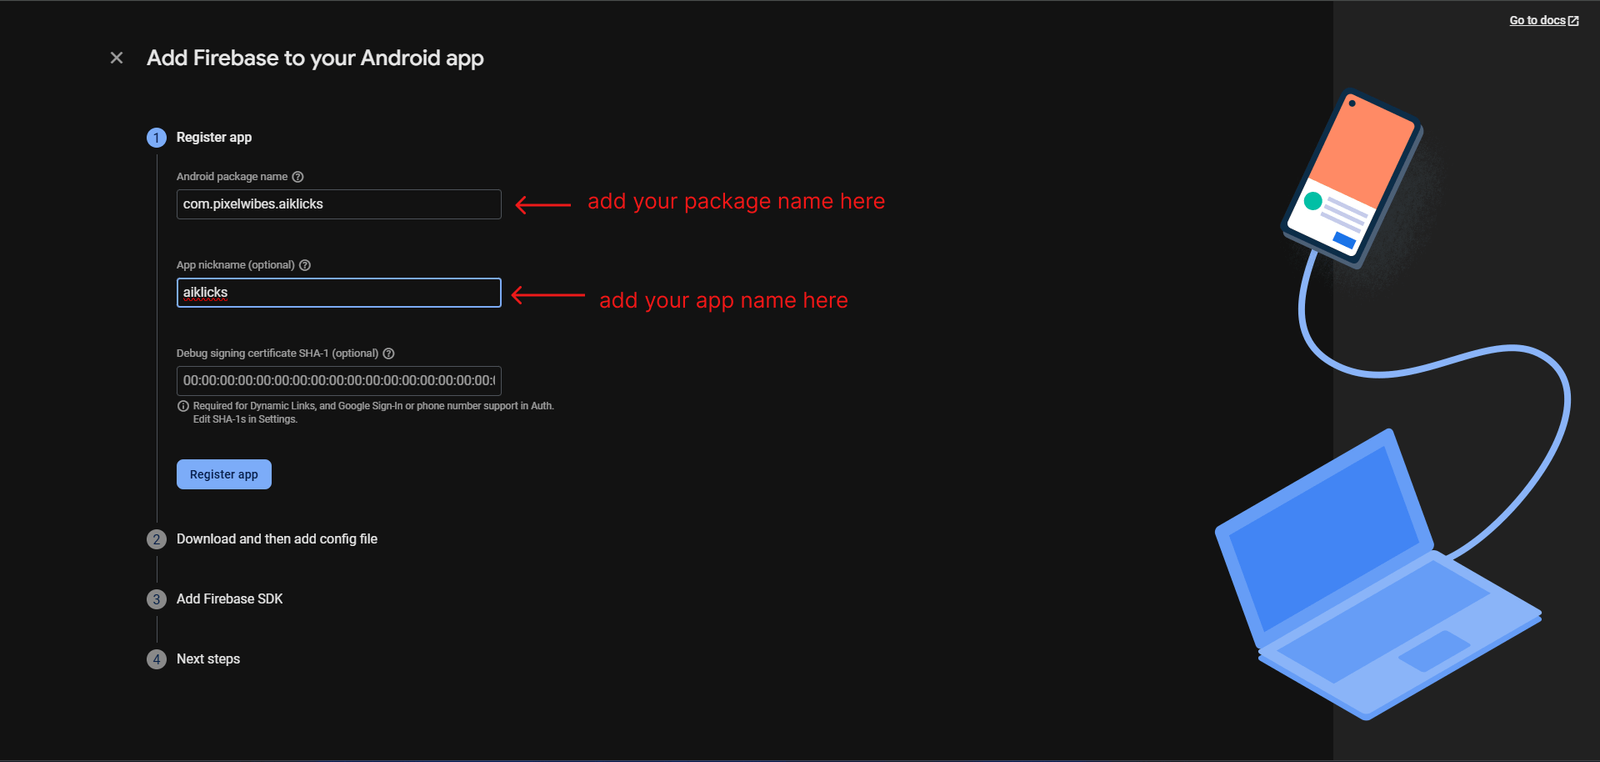Click help icon beside Android package name
Viewport: 1600px width, 762px height.
coord(298,177)
